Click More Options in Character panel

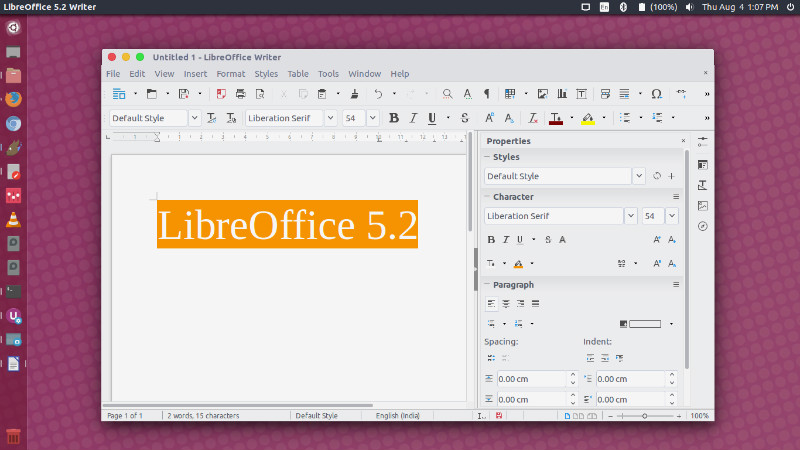676,196
